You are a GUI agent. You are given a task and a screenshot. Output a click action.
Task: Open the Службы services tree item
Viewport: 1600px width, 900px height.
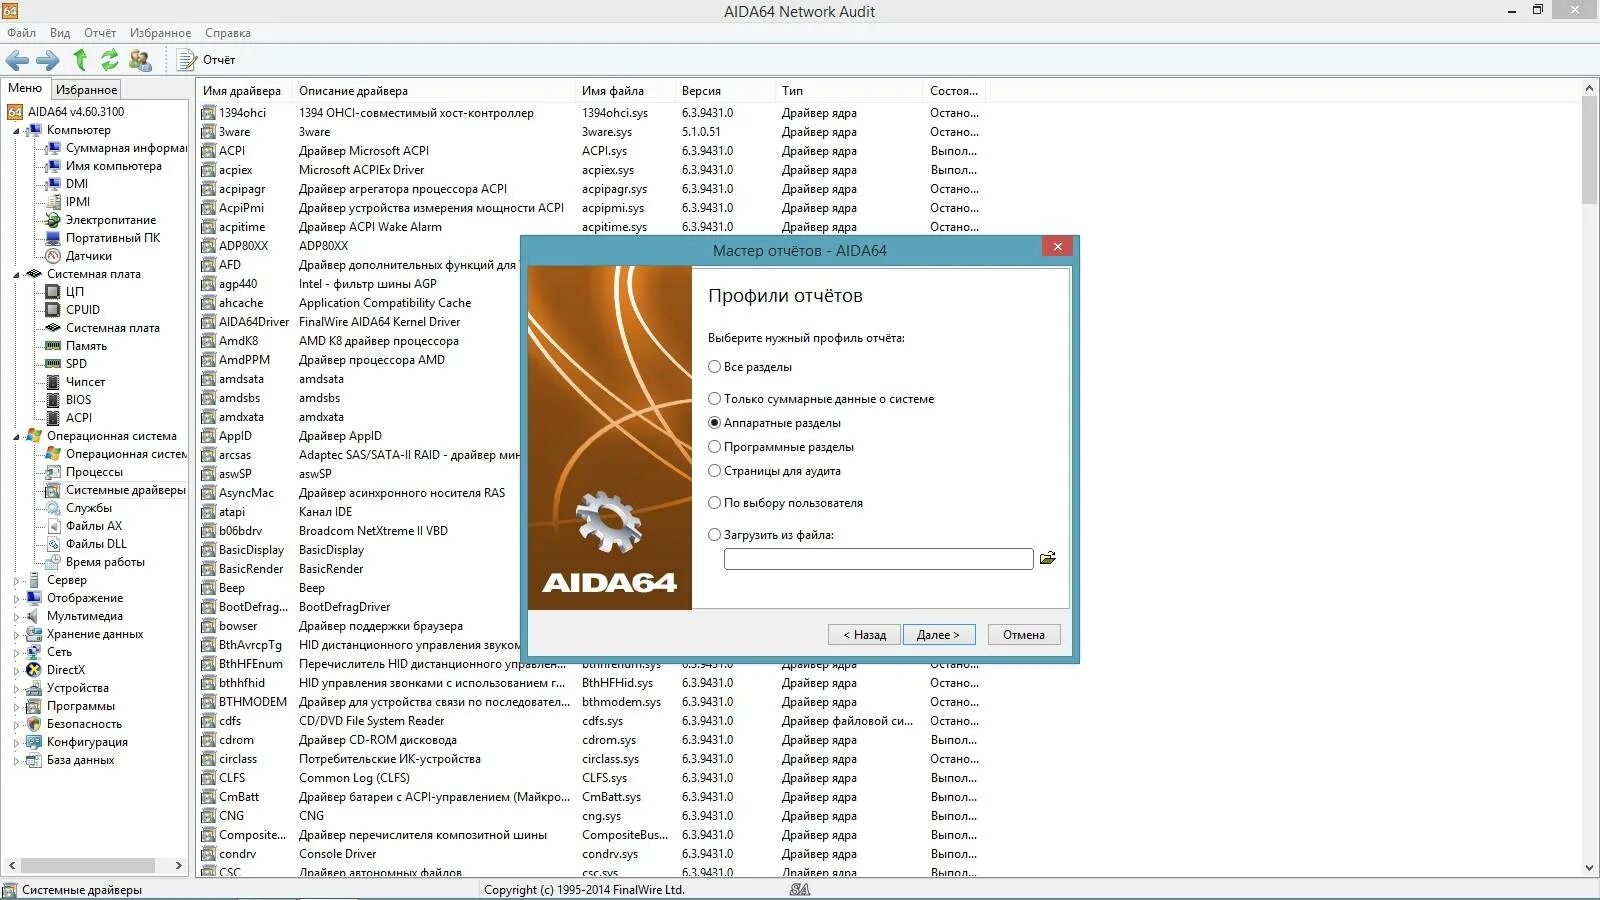coord(89,508)
